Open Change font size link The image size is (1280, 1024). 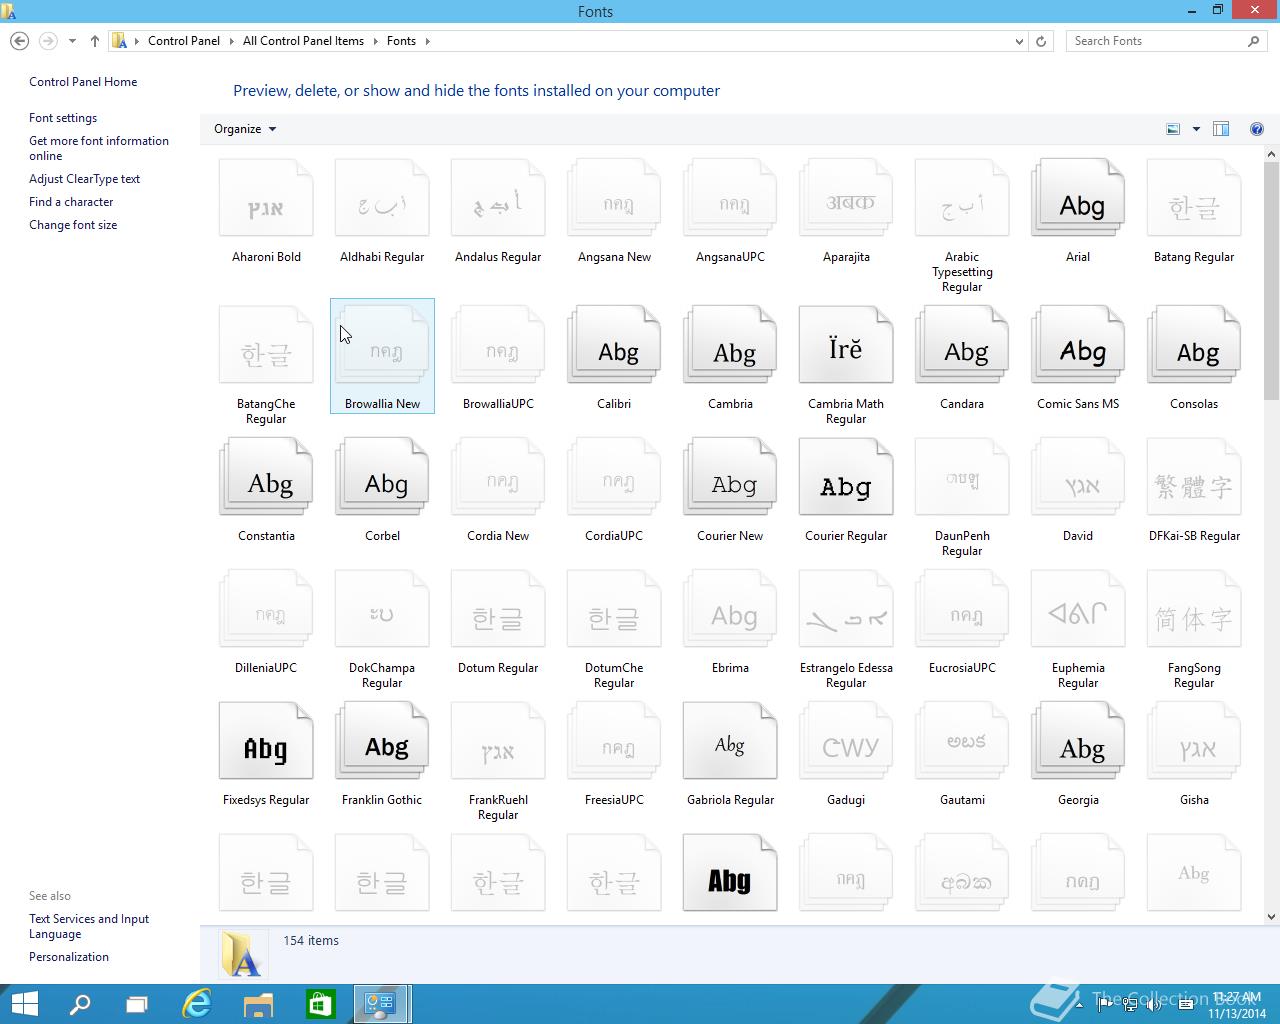[73, 225]
